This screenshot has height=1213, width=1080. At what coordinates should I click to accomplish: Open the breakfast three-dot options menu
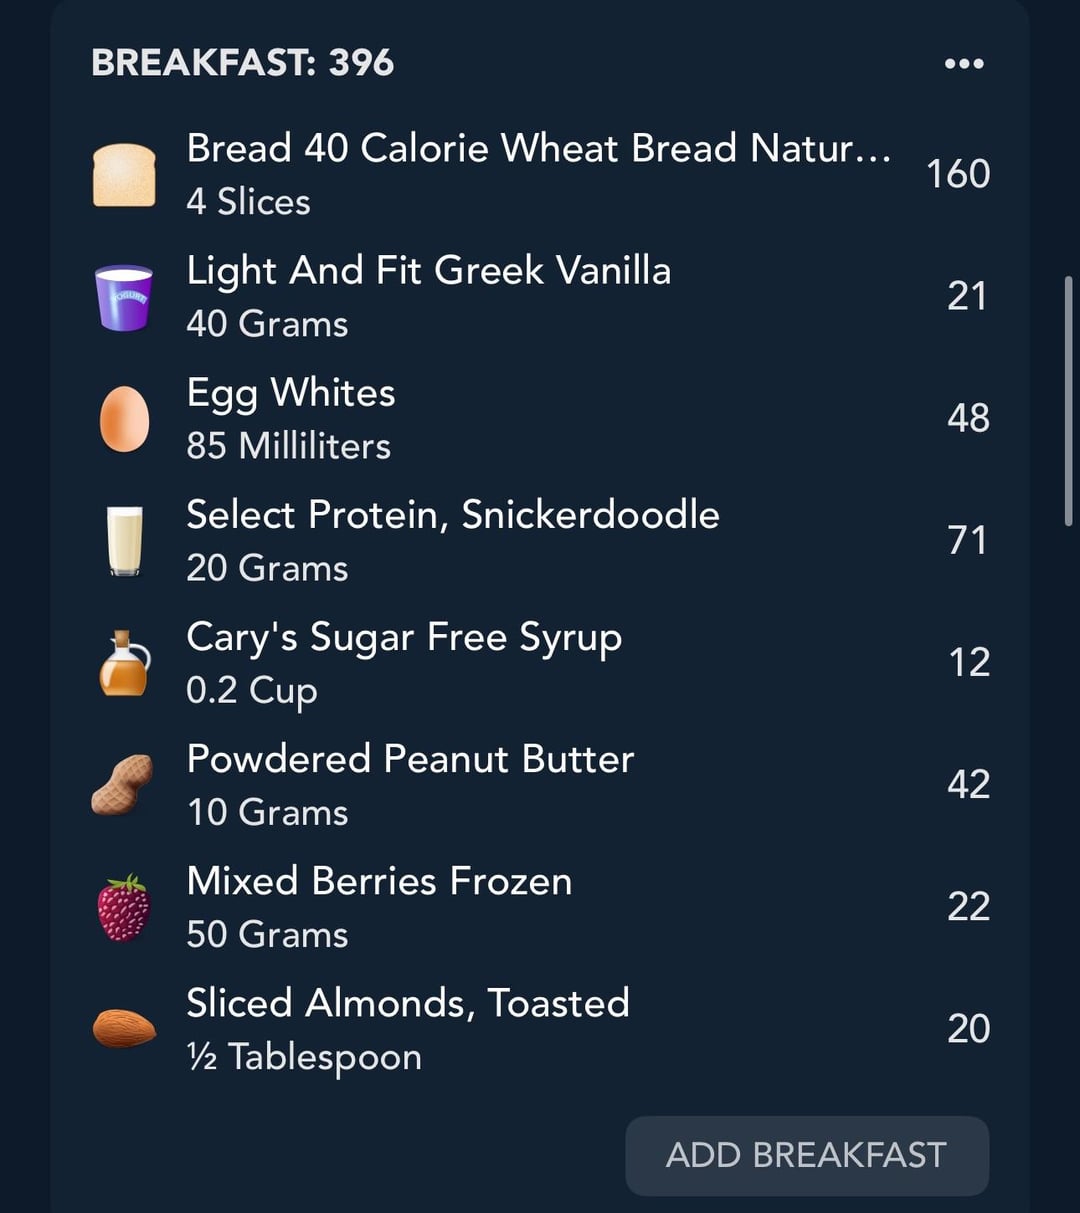coord(964,64)
